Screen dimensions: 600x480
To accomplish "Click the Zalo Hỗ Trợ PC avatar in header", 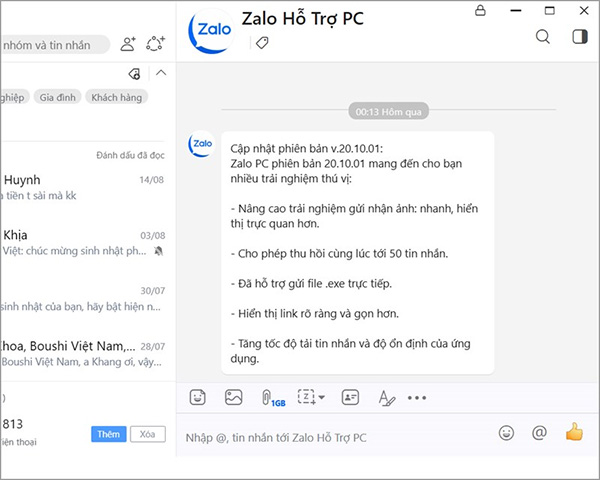I will point(211,31).
